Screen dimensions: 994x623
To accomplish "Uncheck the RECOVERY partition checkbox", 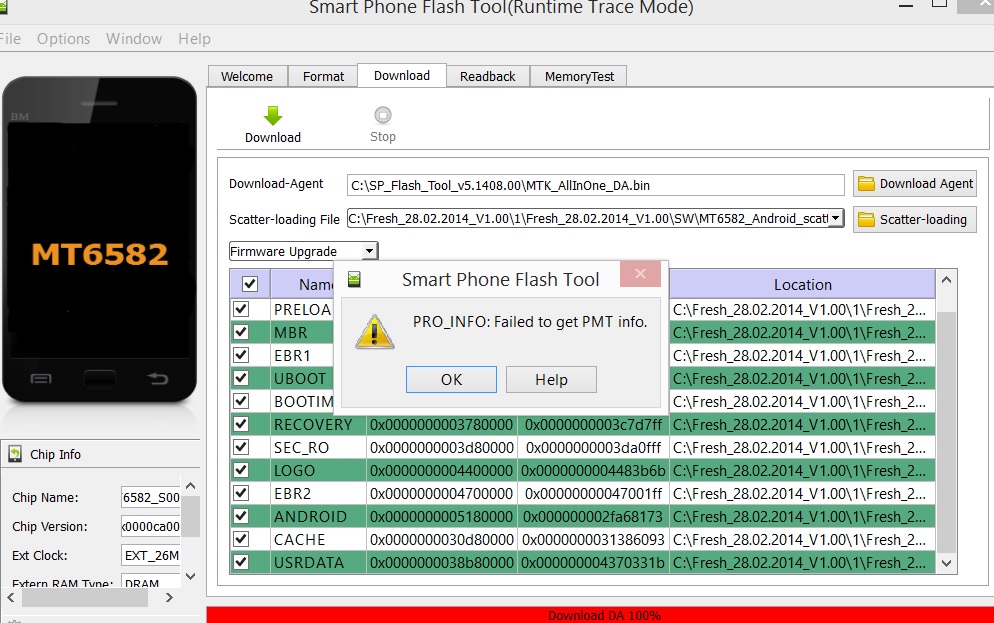I will point(241,424).
